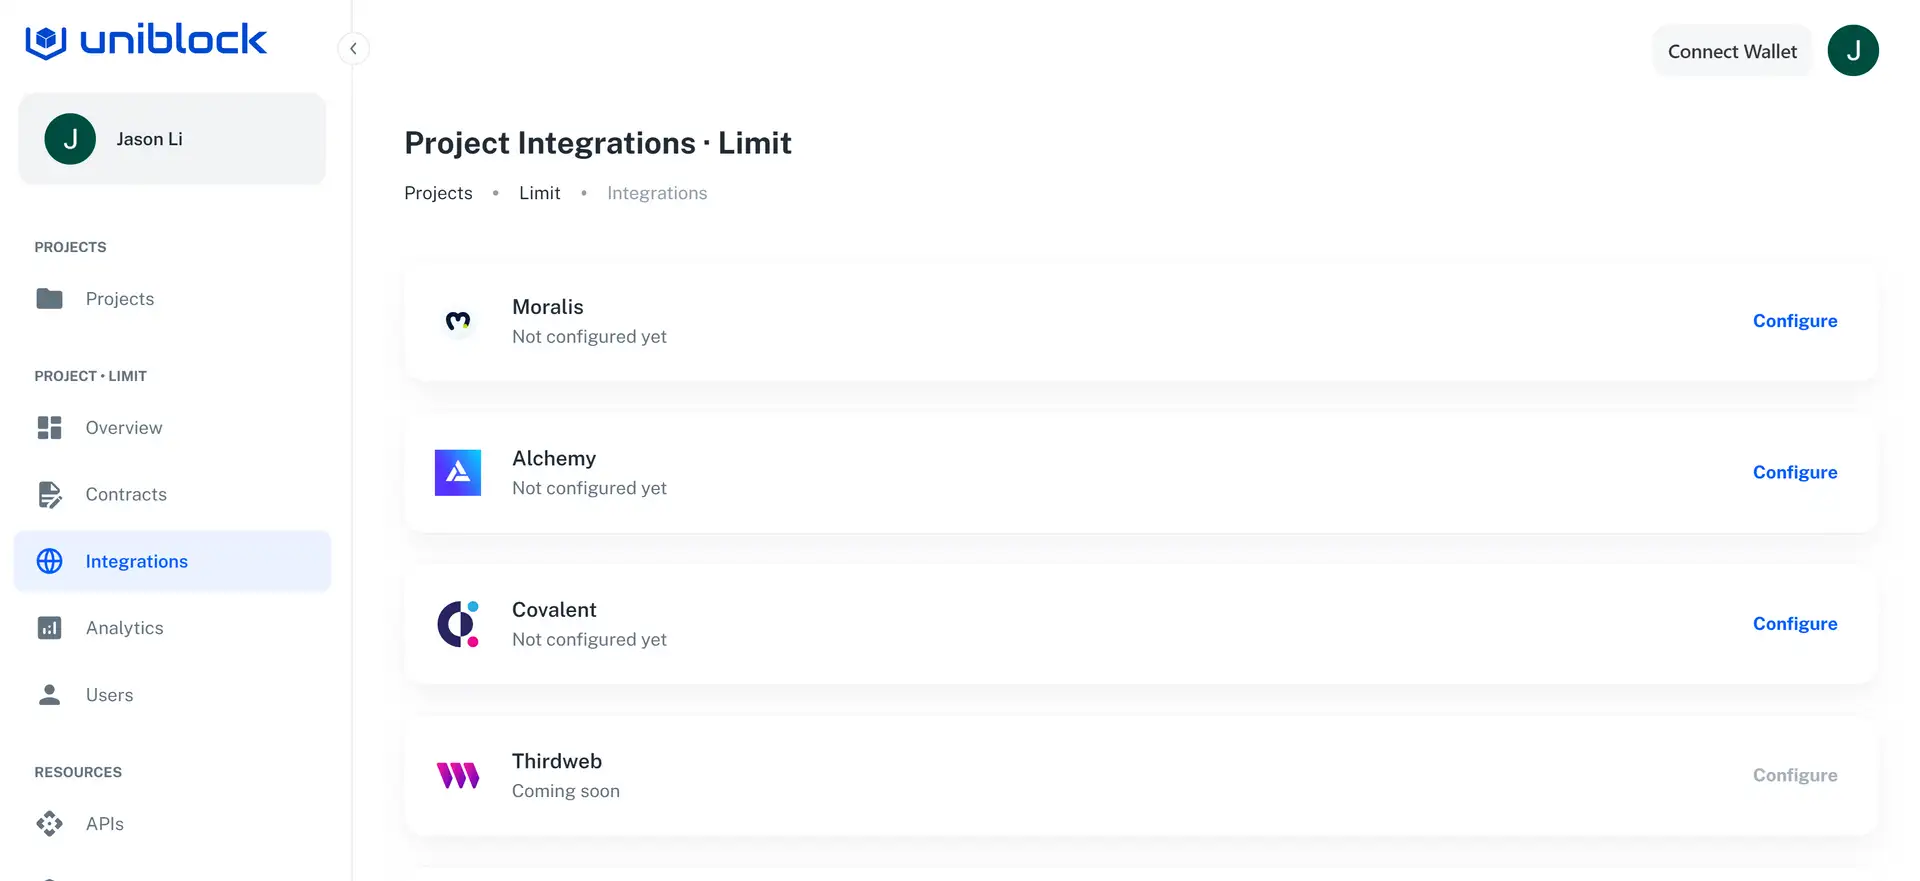
Task: Configure the Alchemy integration
Action: 1794,472
